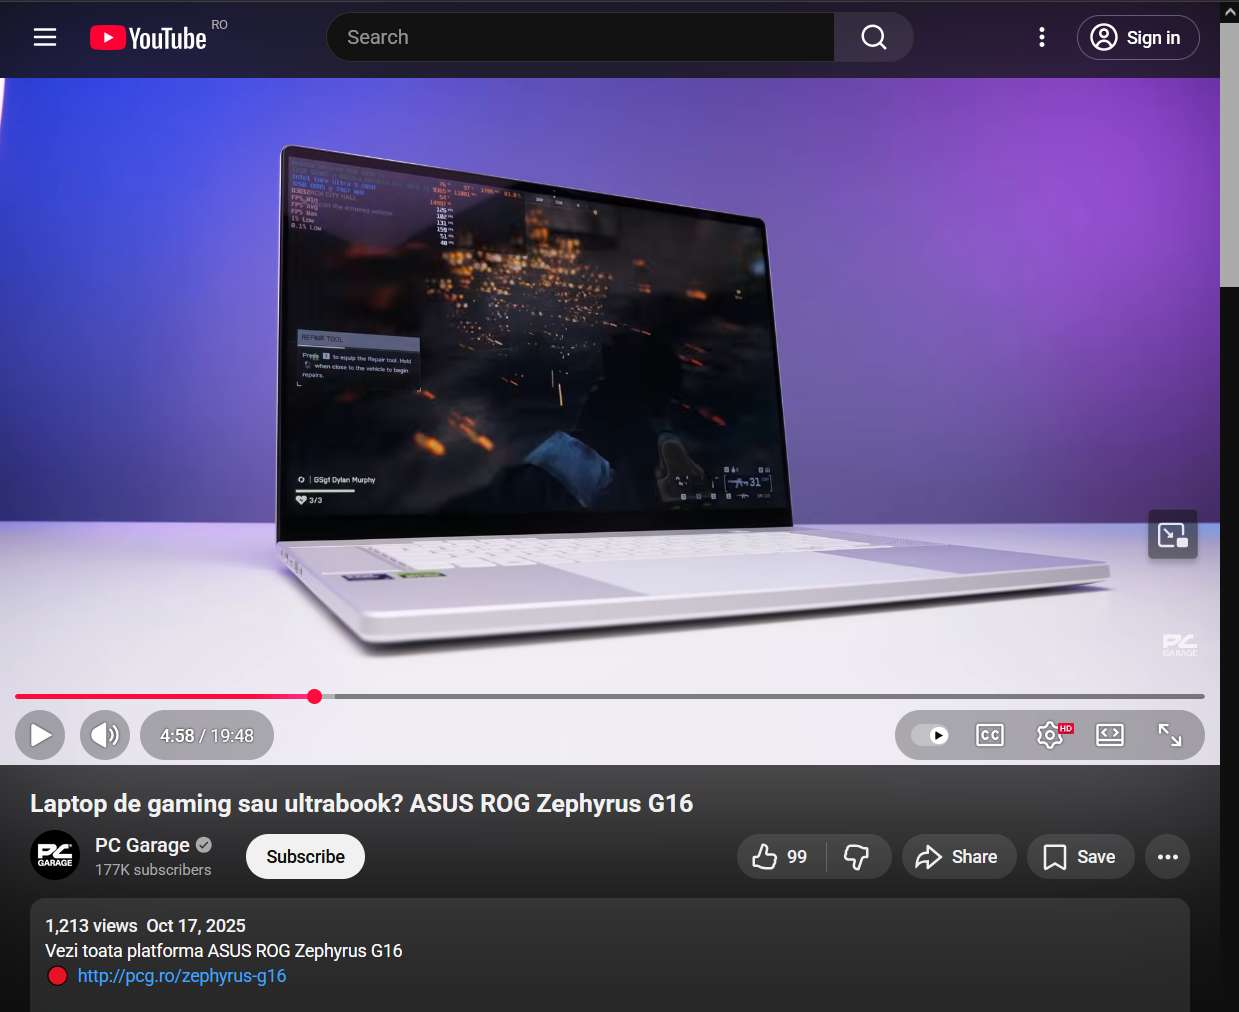
Task: Click the miniplayer overlay icon on video
Action: [x=1172, y=535]
